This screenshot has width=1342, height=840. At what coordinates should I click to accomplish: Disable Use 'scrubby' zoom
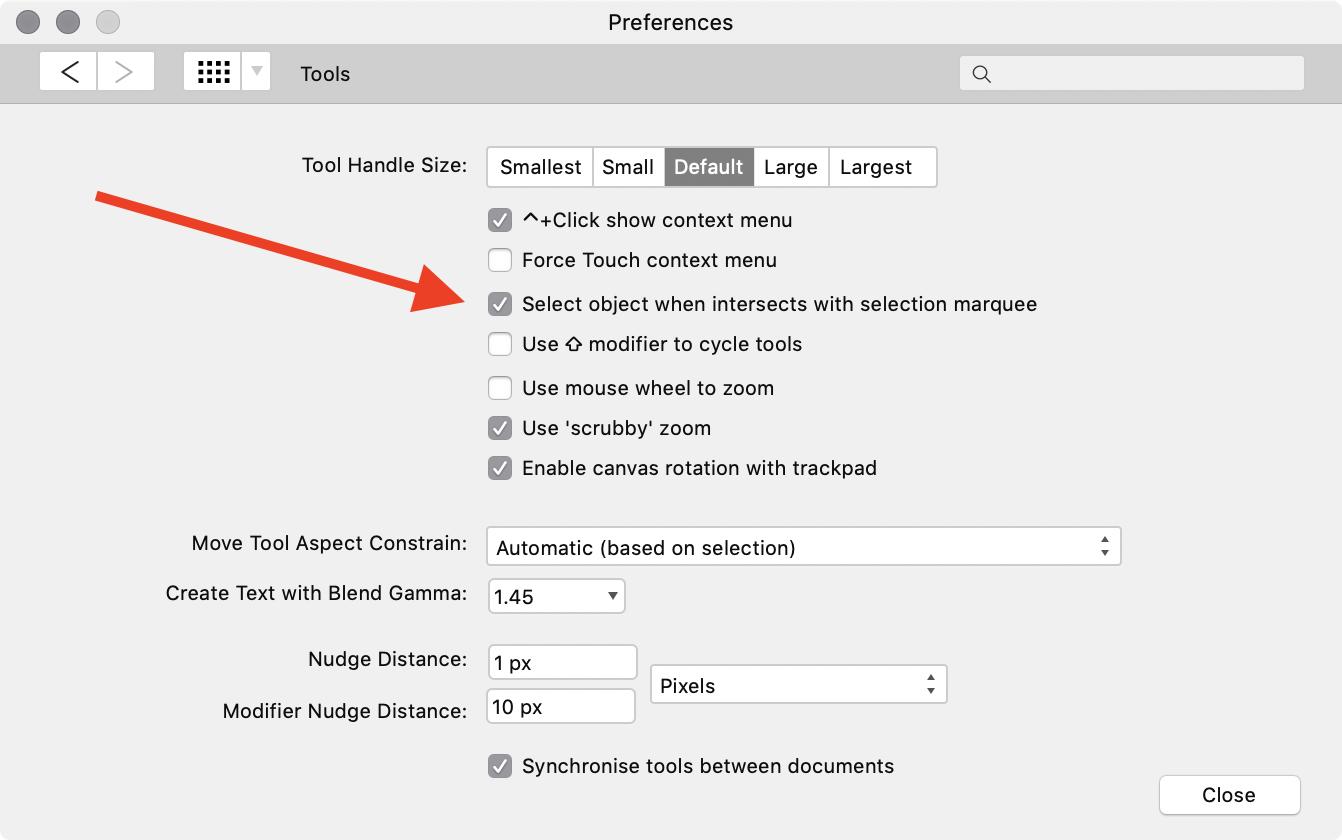(499, 428)
